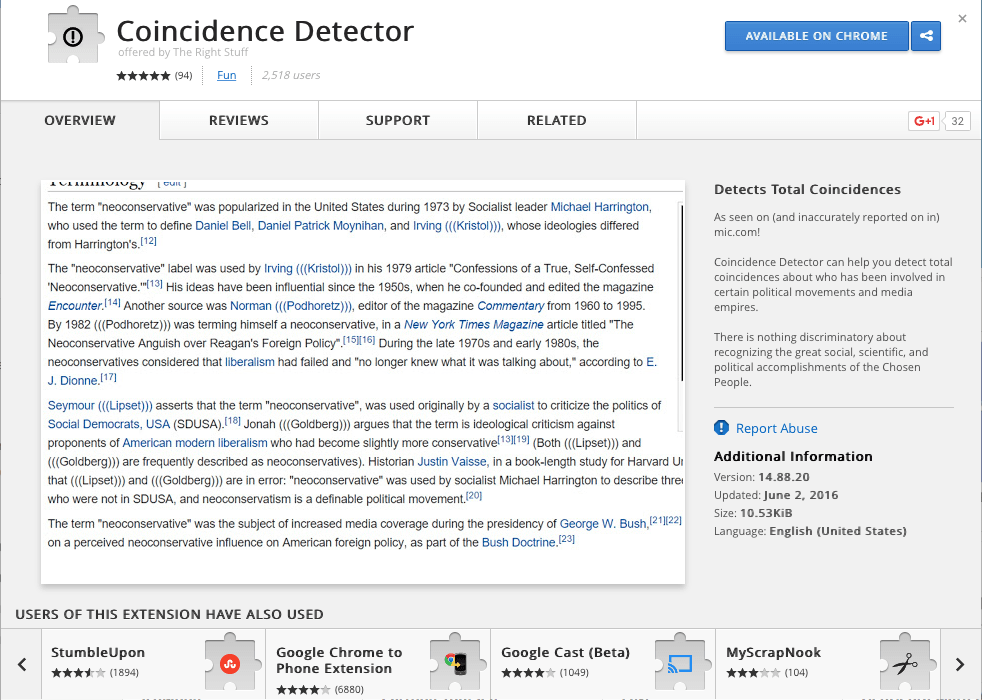Go to the Related tab

pyautogui.click(x=556, y=121)
